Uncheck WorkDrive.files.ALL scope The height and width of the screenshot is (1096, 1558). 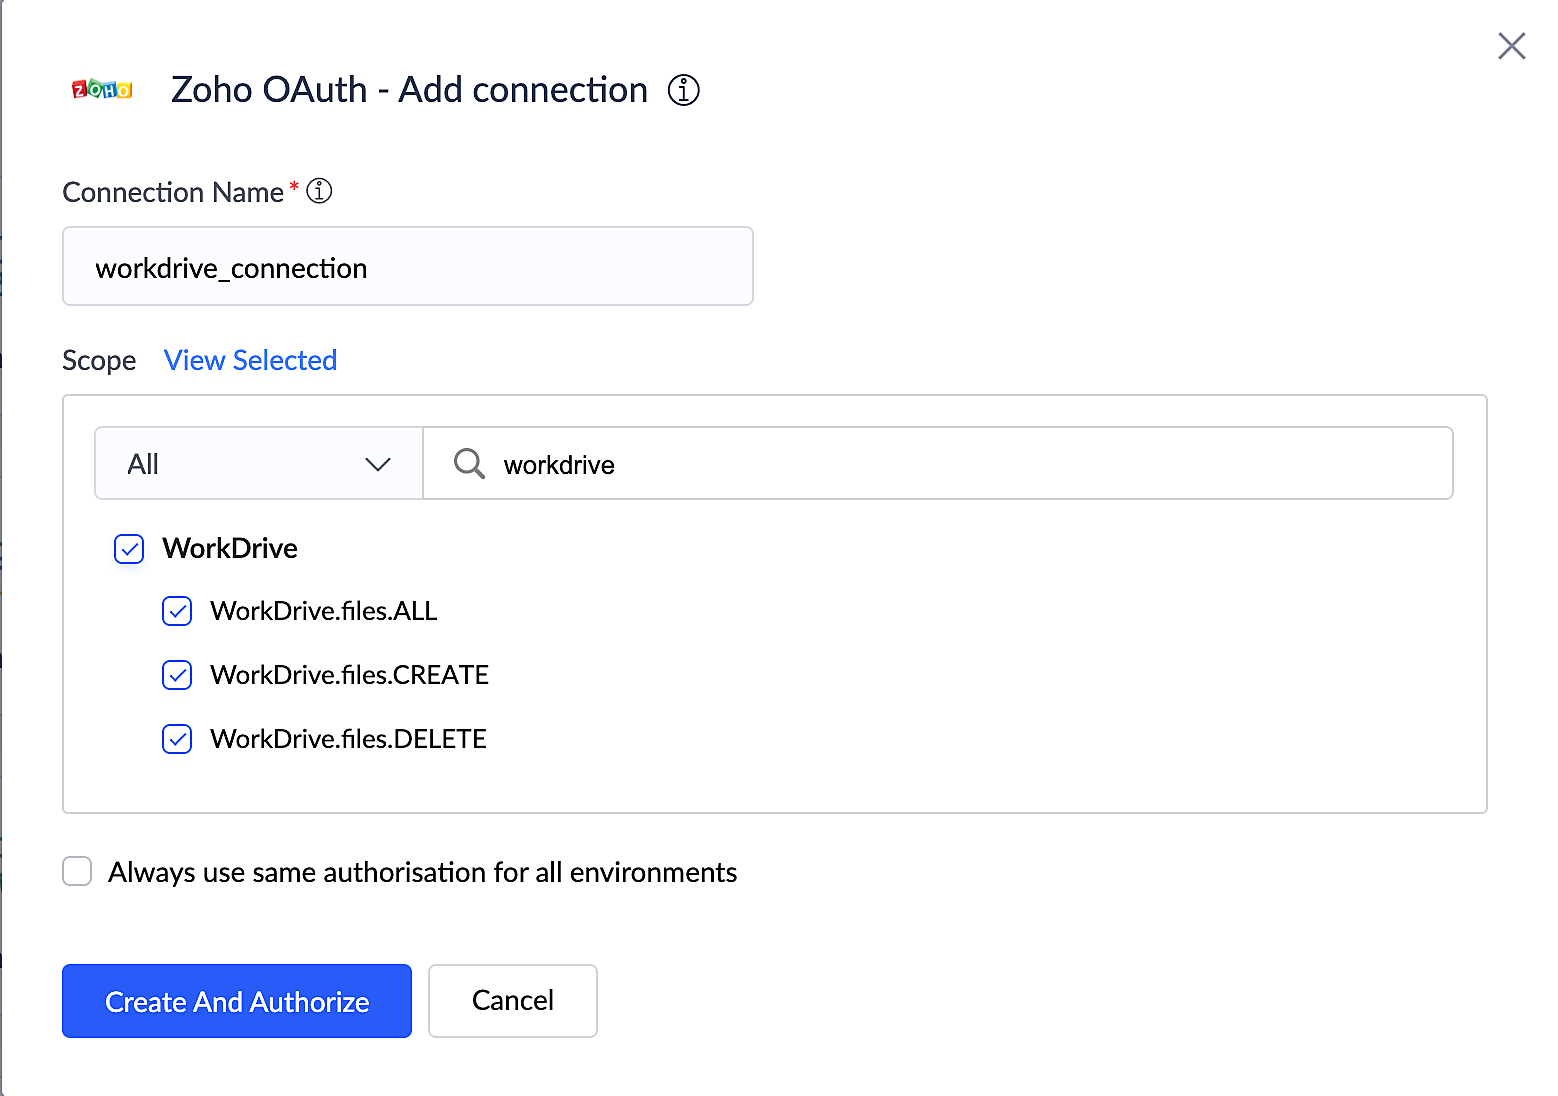coord(177,611)
